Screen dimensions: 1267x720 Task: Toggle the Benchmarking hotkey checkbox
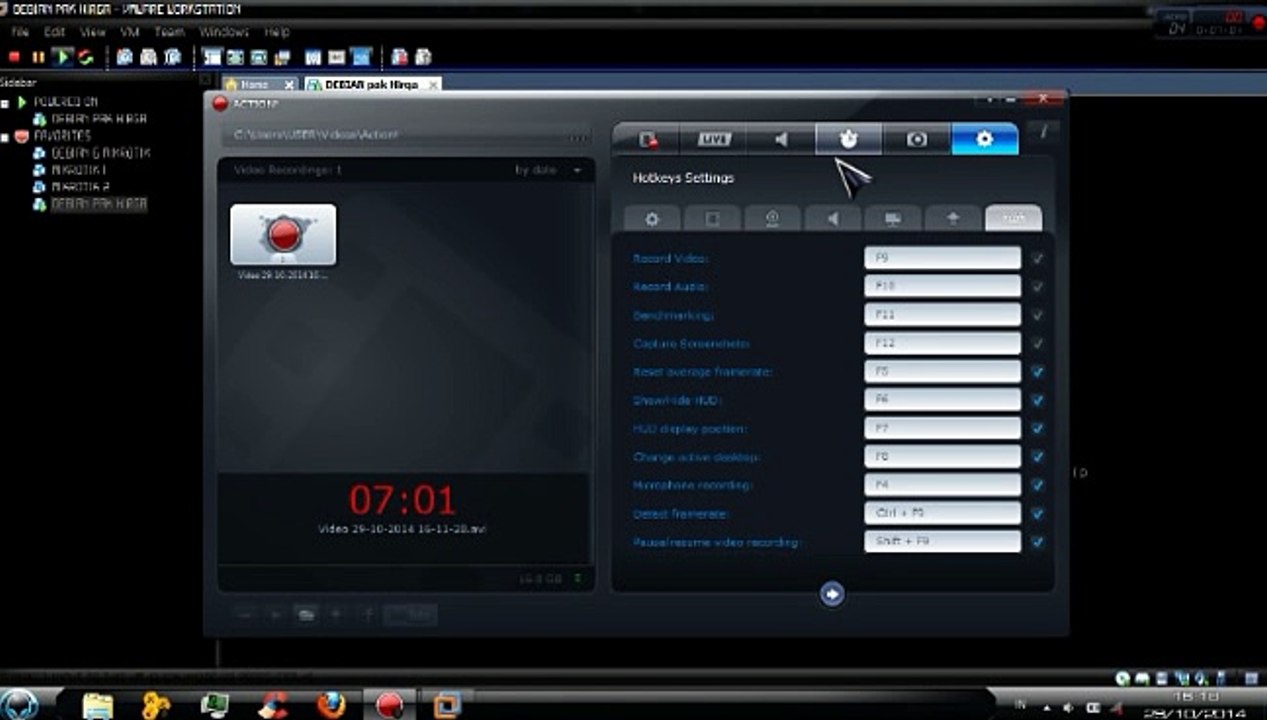[x=1038, y=314]
